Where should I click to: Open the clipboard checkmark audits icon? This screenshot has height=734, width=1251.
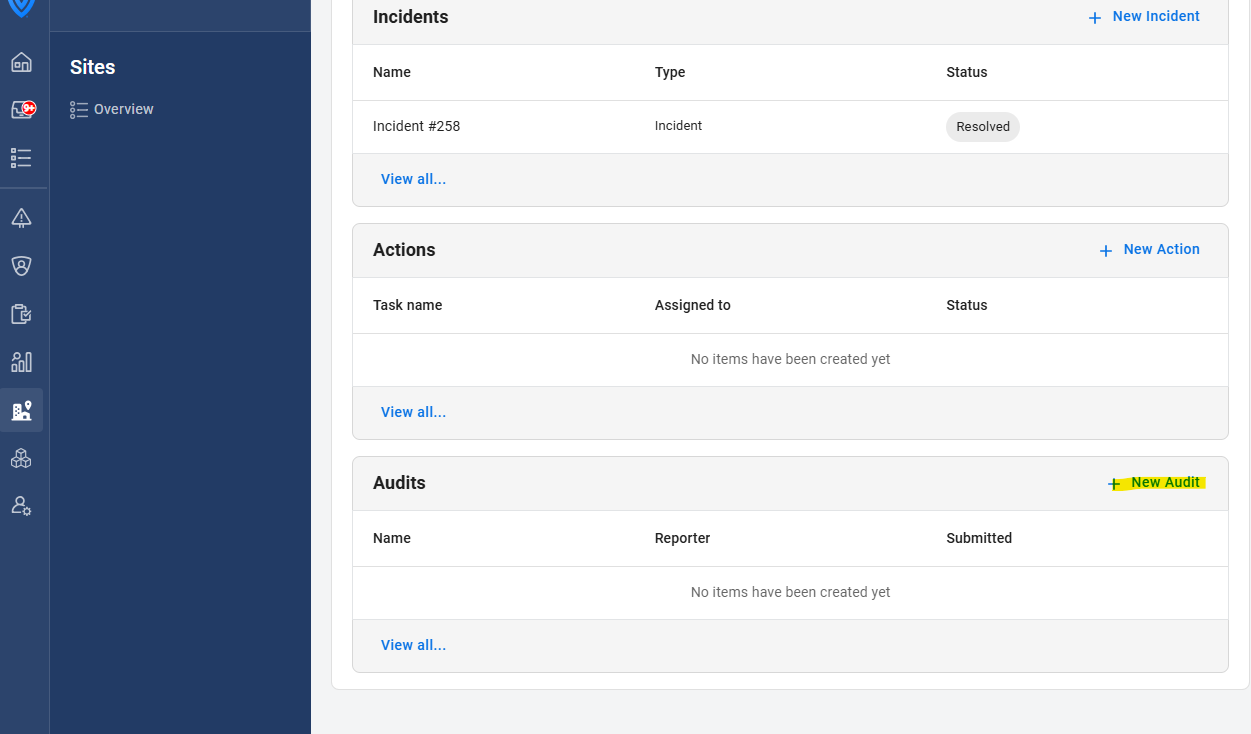click(x=21, y=314)
